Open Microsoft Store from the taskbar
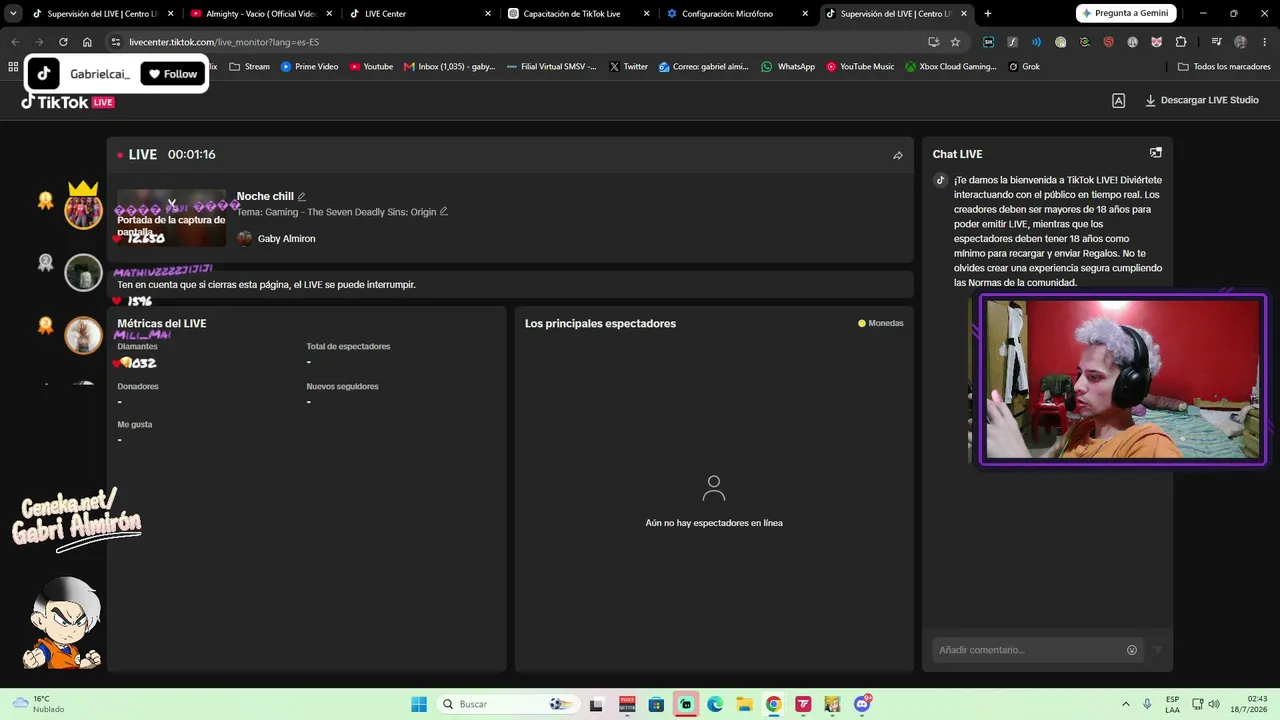The height and width of the screenshot is (720, 1280). (x=656, y=704)
